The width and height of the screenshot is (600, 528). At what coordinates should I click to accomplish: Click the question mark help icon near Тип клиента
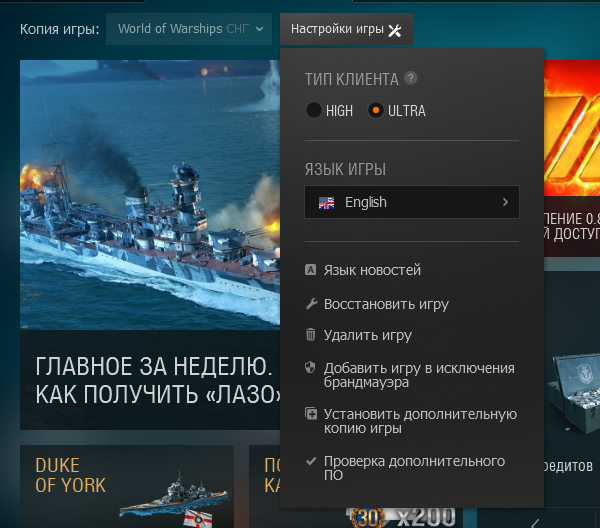pyautogui.click(x=411, y=78)
